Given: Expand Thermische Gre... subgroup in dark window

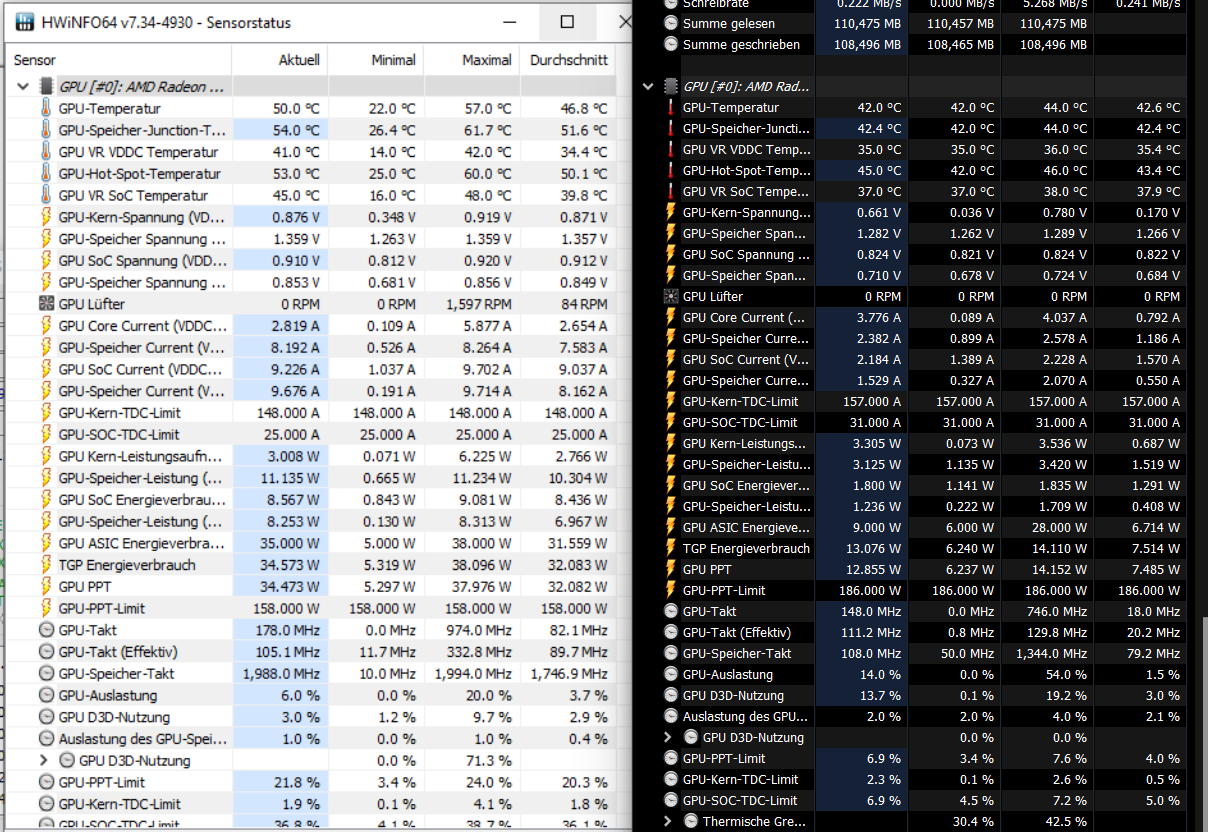Looking at the screenshot, I should tap(668, 821).
